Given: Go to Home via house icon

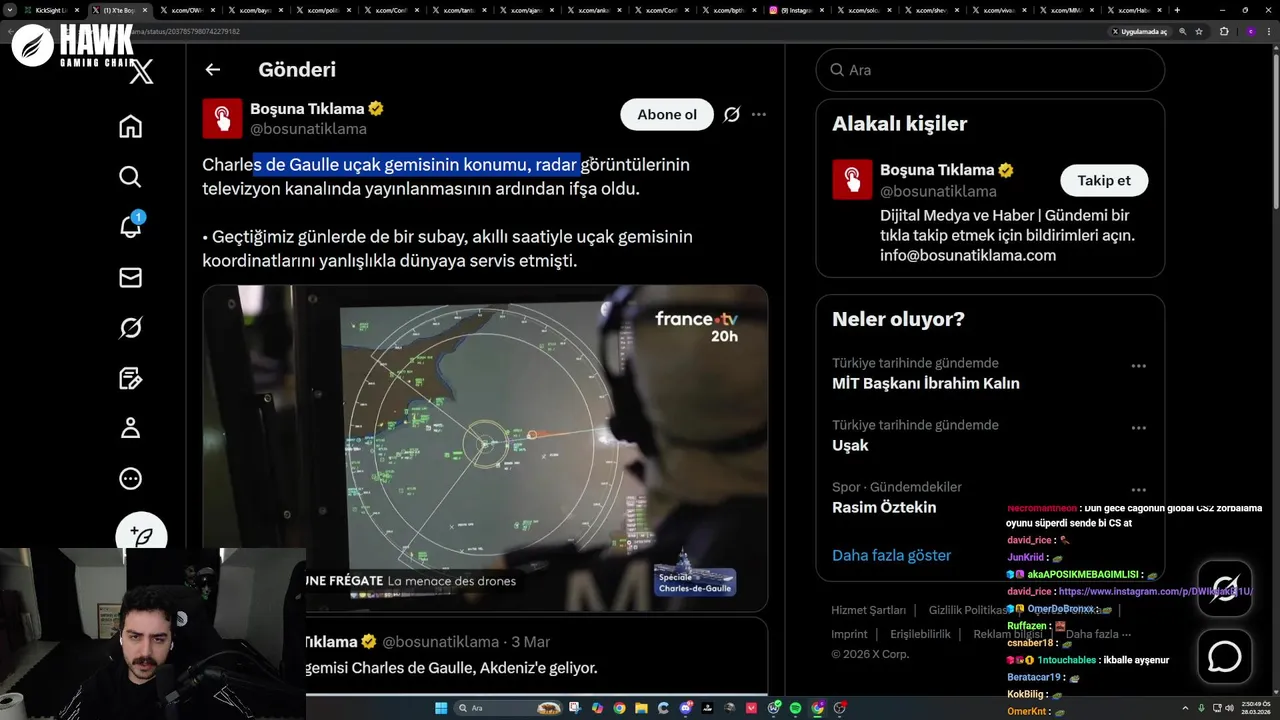Looking at the screenshot, I should click(130, 126).
